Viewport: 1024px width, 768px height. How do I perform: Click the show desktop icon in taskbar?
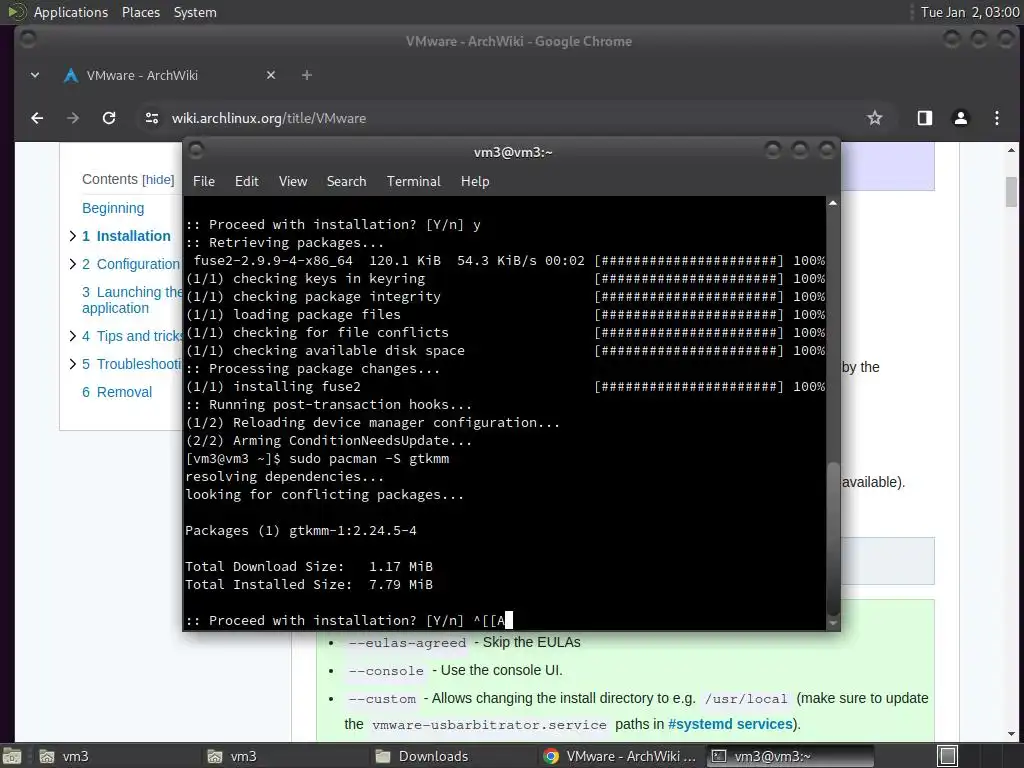tap(12, 756)
